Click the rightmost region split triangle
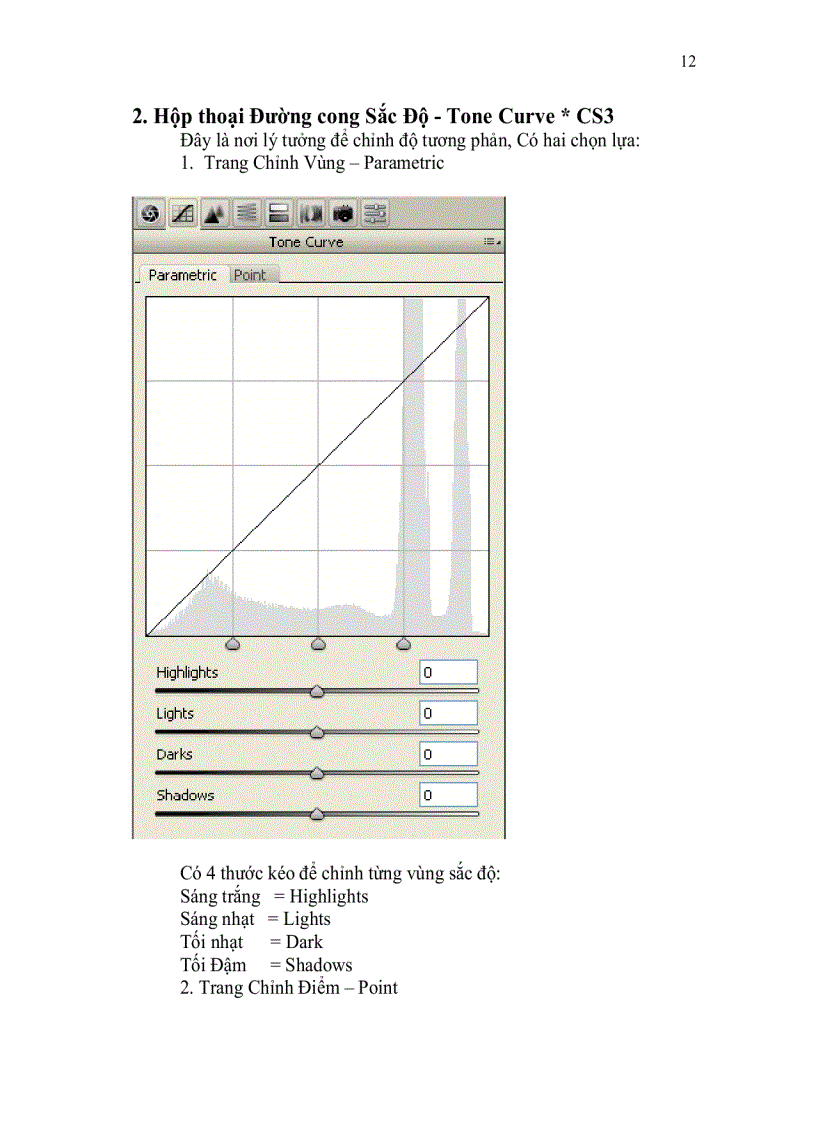 pyautogui.click(x=403, y=644)
